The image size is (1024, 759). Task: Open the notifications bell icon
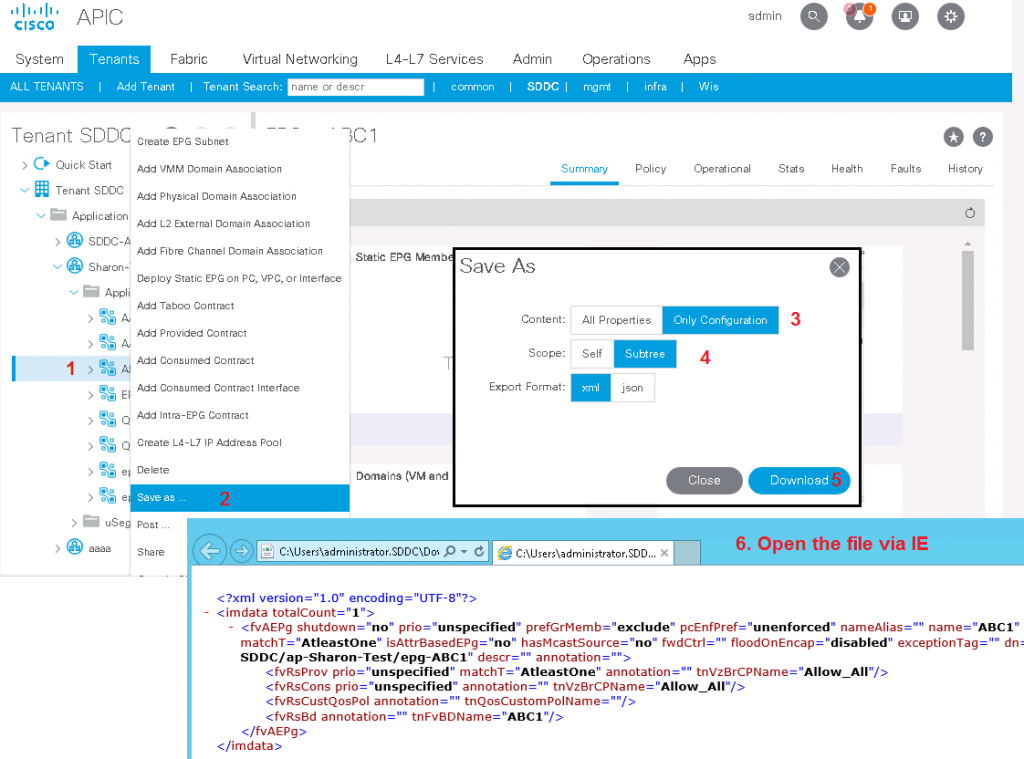pyautogui.click(x=859, y=16)
